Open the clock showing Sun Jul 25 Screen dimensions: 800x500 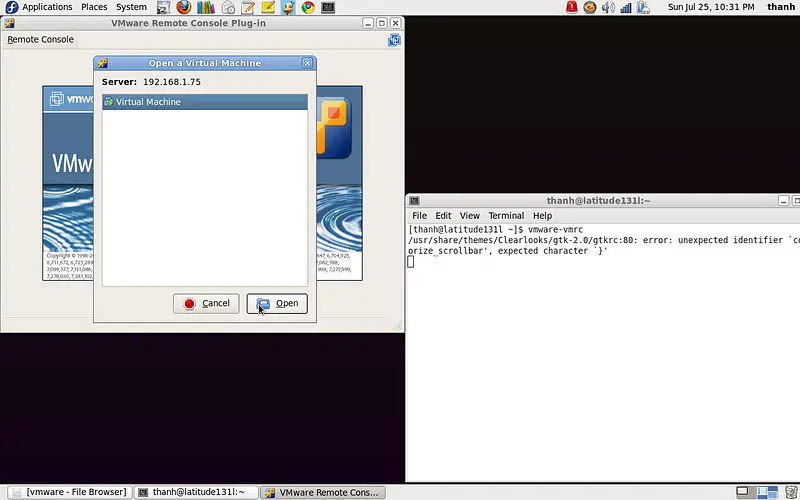pos(711,7)
